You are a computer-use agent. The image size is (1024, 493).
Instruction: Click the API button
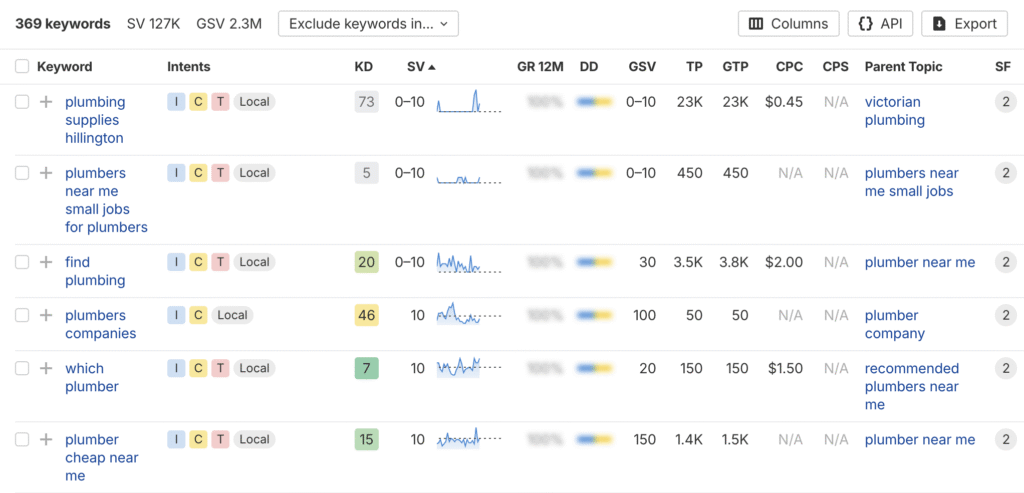[880, 24]
